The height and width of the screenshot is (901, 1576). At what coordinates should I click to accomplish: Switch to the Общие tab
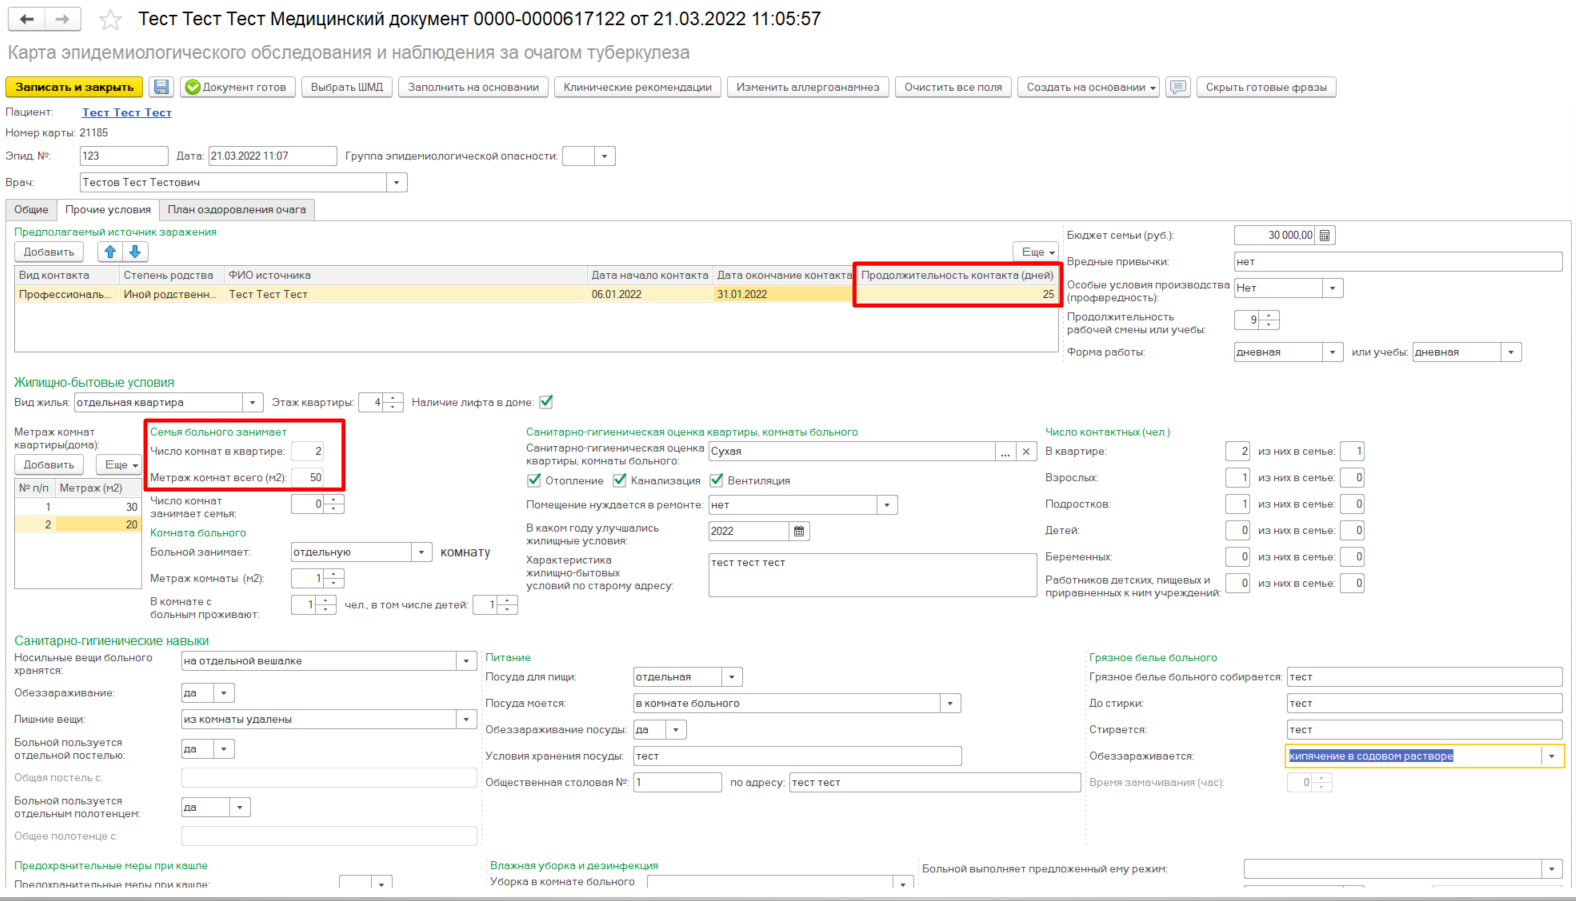[x=31, y=209]
